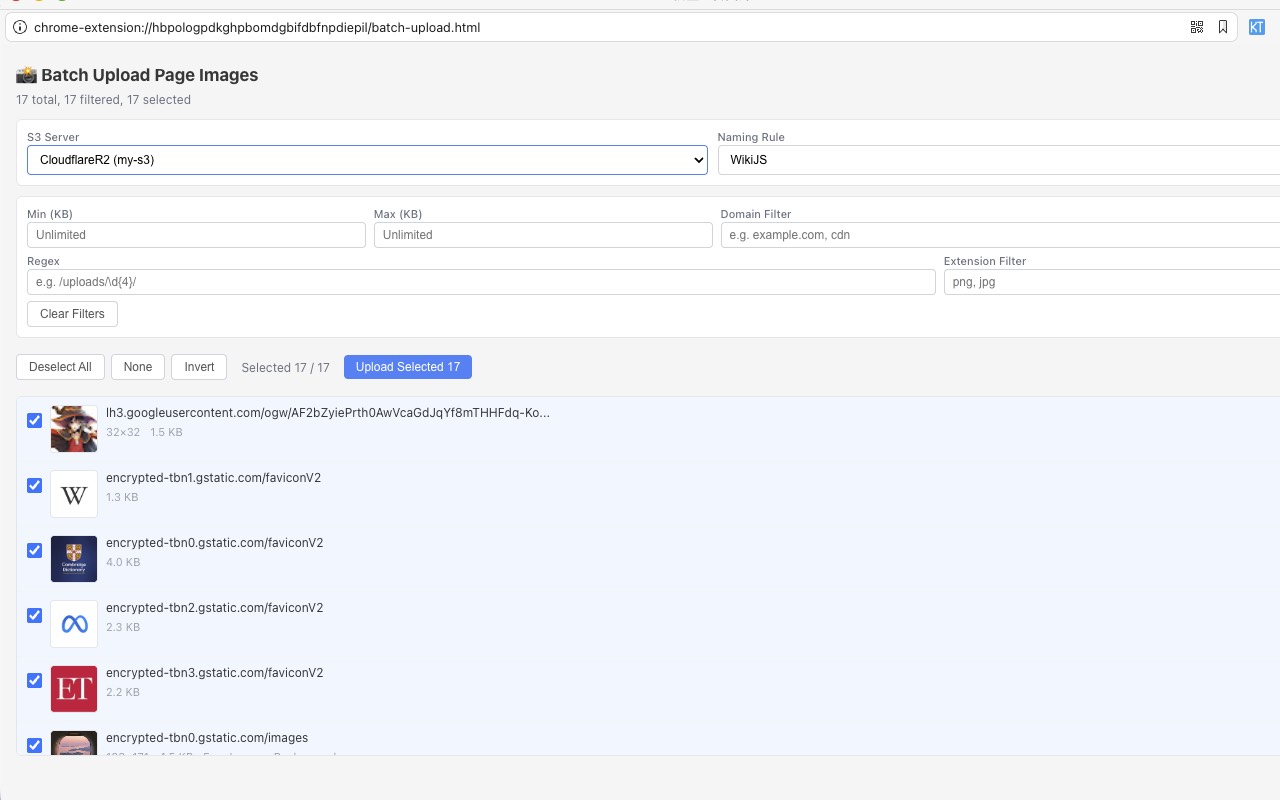The height and width of the screenshot is (800, 1280).
Task: Uncheck the lh3.googleusercontent.com image checkbox
Action: pyautogui.click(x=34, y=420)
